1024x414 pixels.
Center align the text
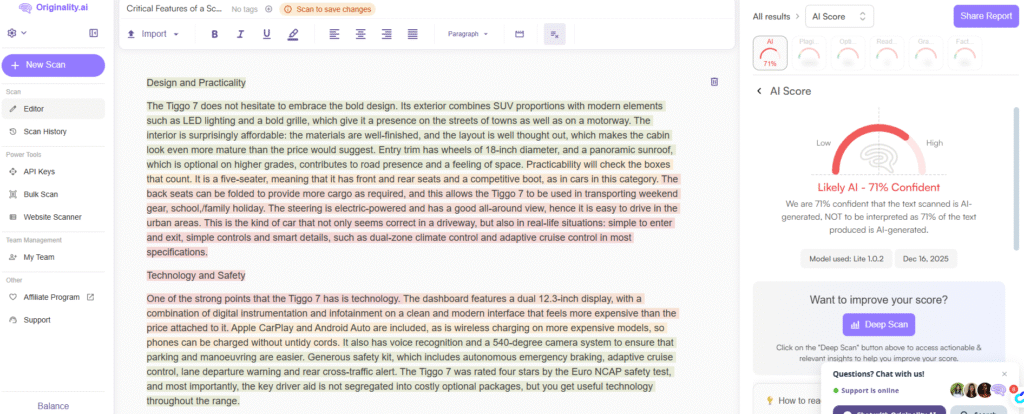360,34
